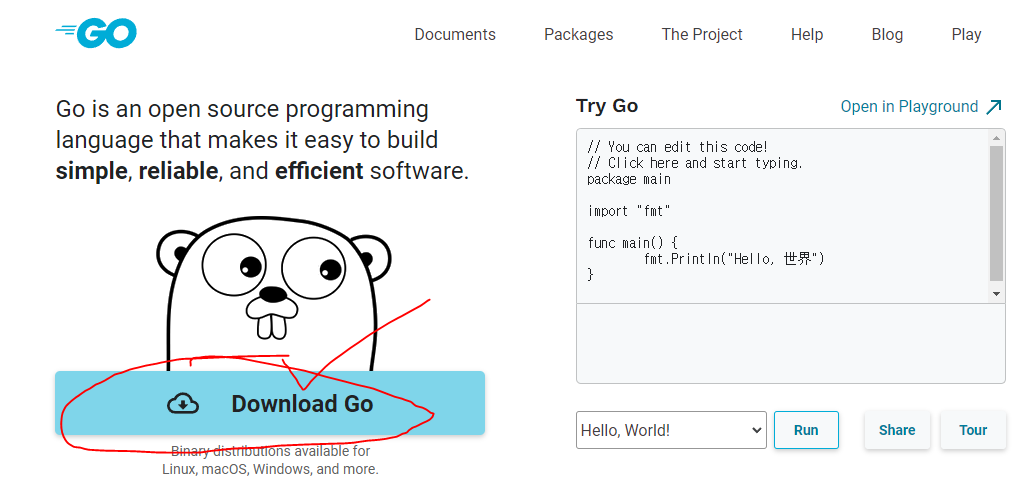This screenshot has width=1035, height=489.
Task: Click inside the Go code editor text area
Action: click(783, 216)
